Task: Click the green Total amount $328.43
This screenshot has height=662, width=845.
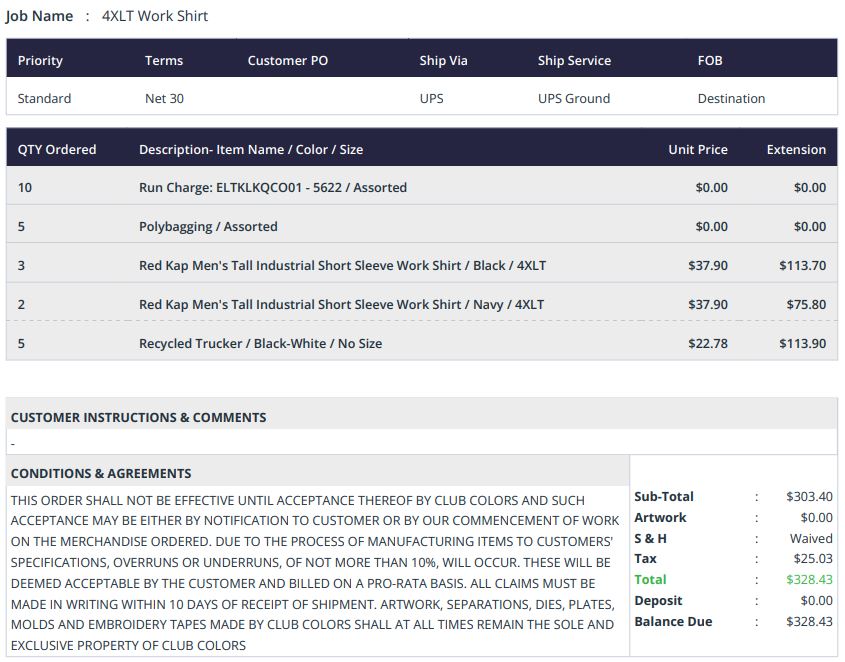Action: (809, 580)
